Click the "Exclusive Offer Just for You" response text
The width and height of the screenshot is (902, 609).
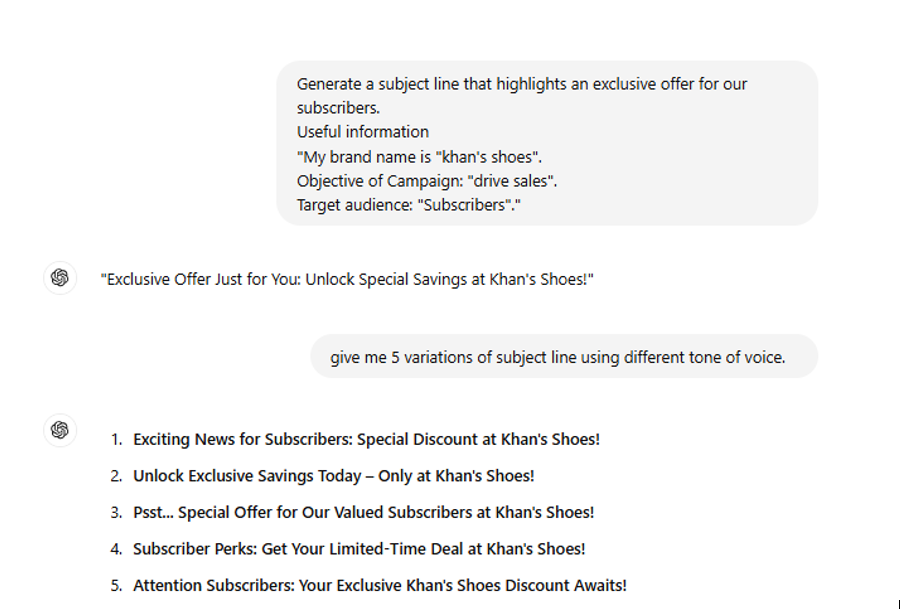tap(347, 279)
